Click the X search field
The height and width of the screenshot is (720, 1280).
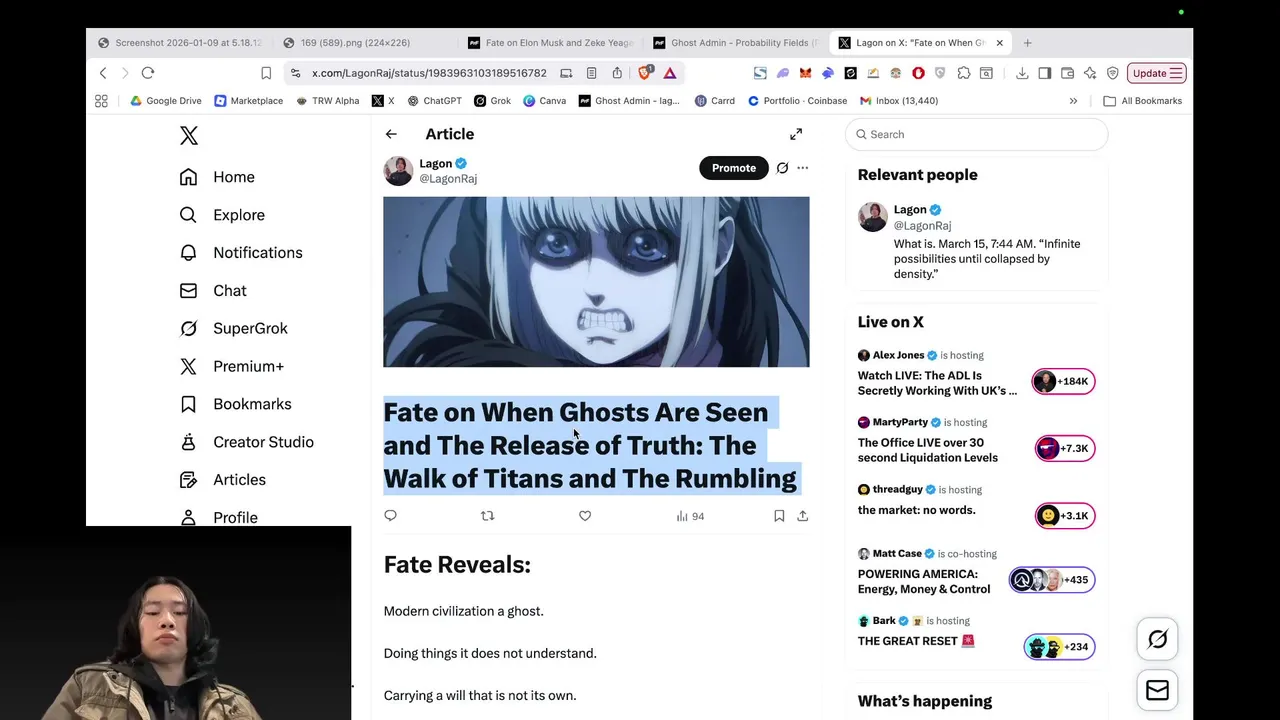click(x=977, y=134)
